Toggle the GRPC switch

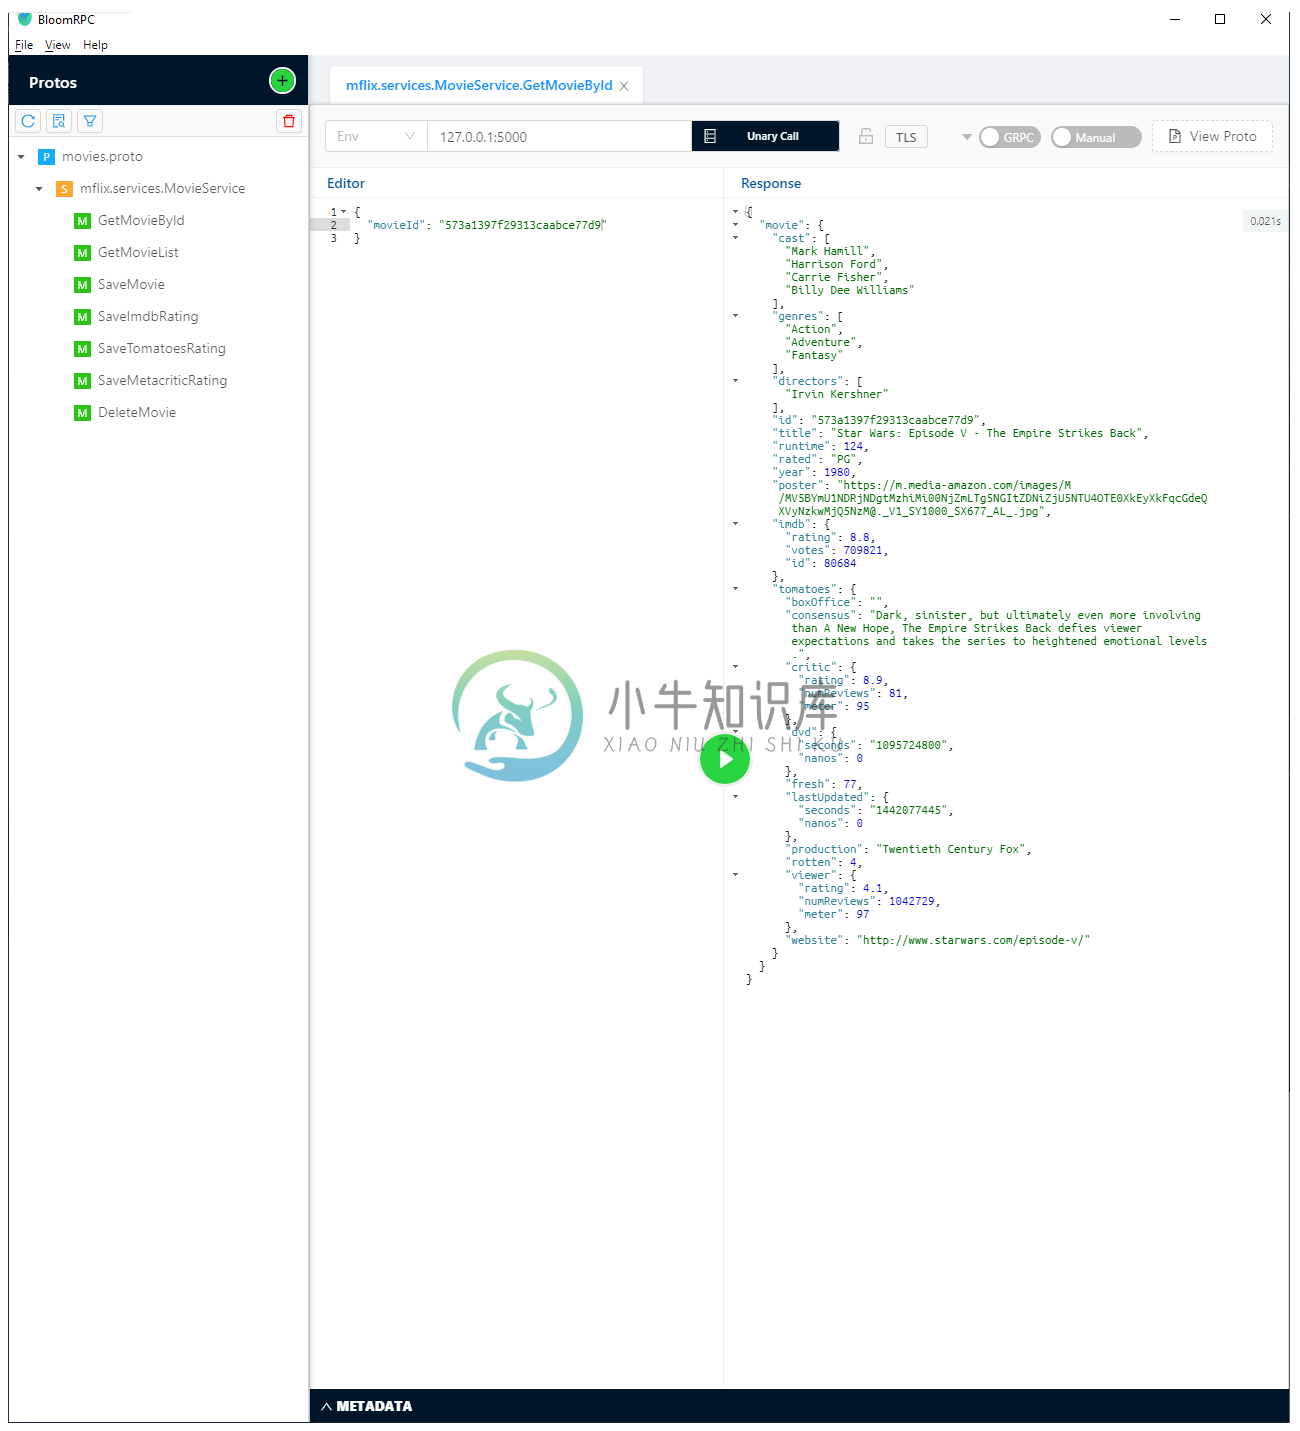click(1010, 137)
